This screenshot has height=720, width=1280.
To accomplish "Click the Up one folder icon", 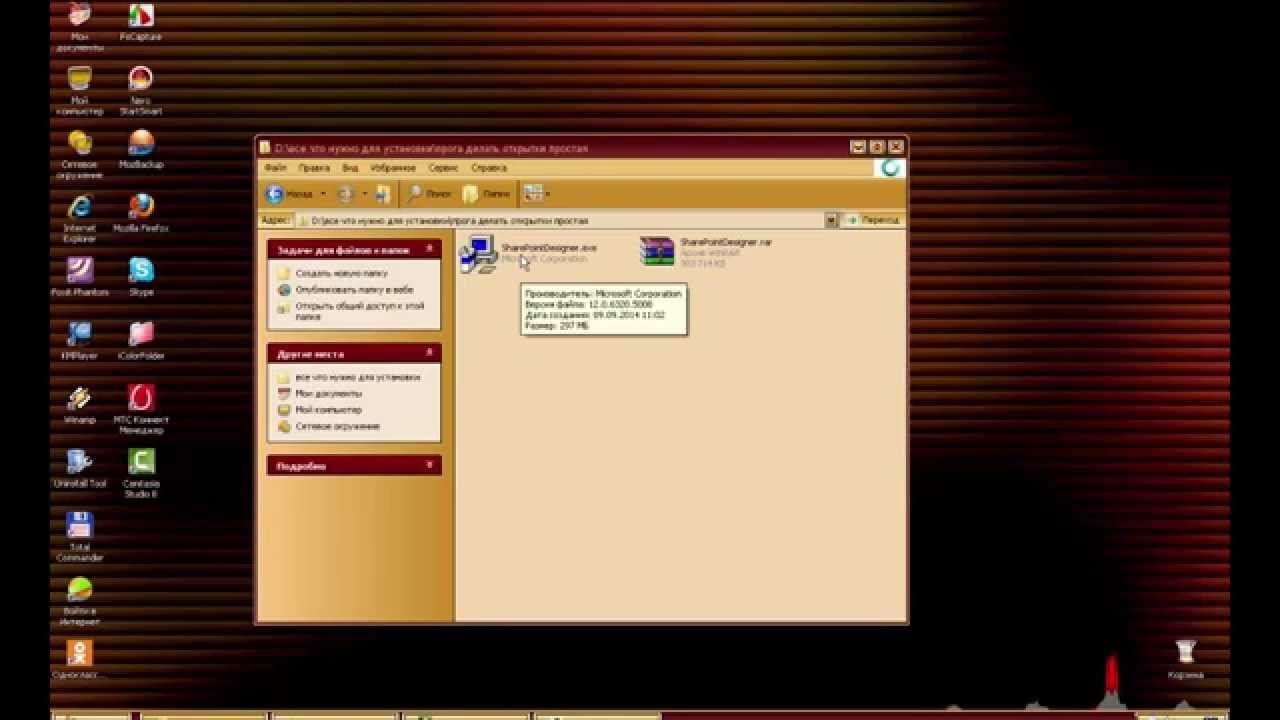I will tap(383, 194).
